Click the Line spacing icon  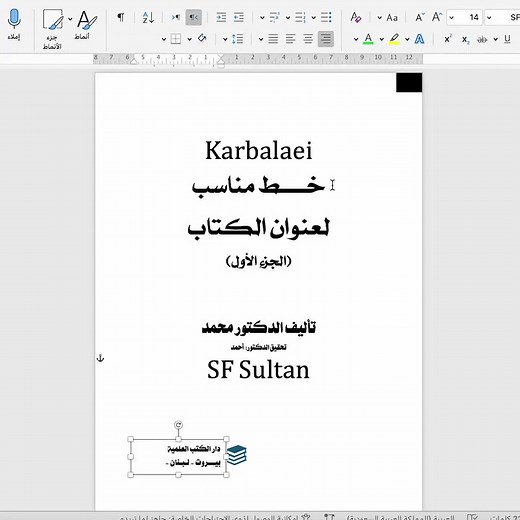[x=237, y=39]
